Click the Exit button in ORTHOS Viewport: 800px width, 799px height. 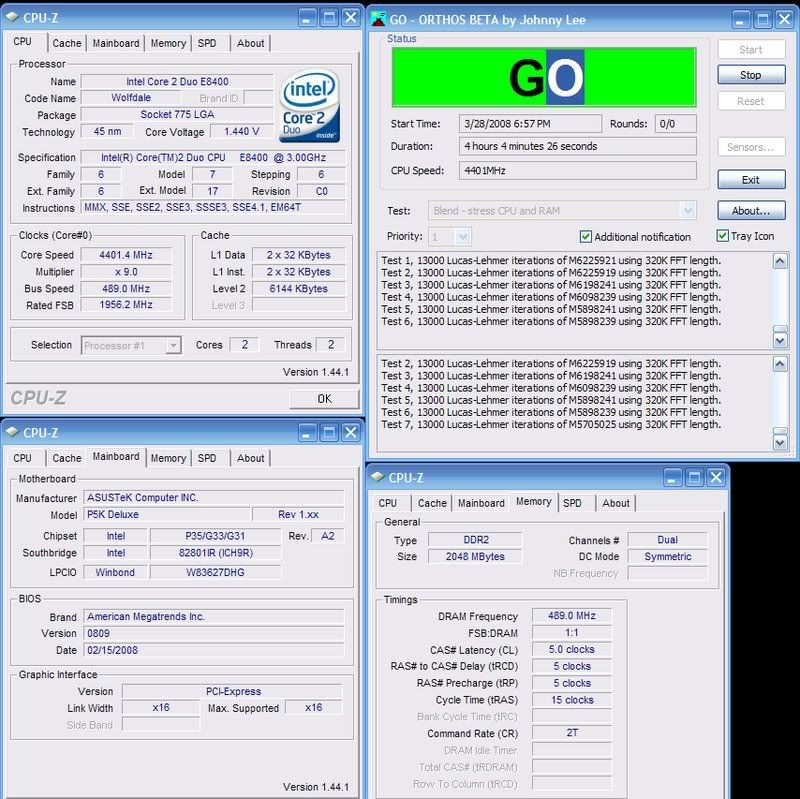coord(751,180)
